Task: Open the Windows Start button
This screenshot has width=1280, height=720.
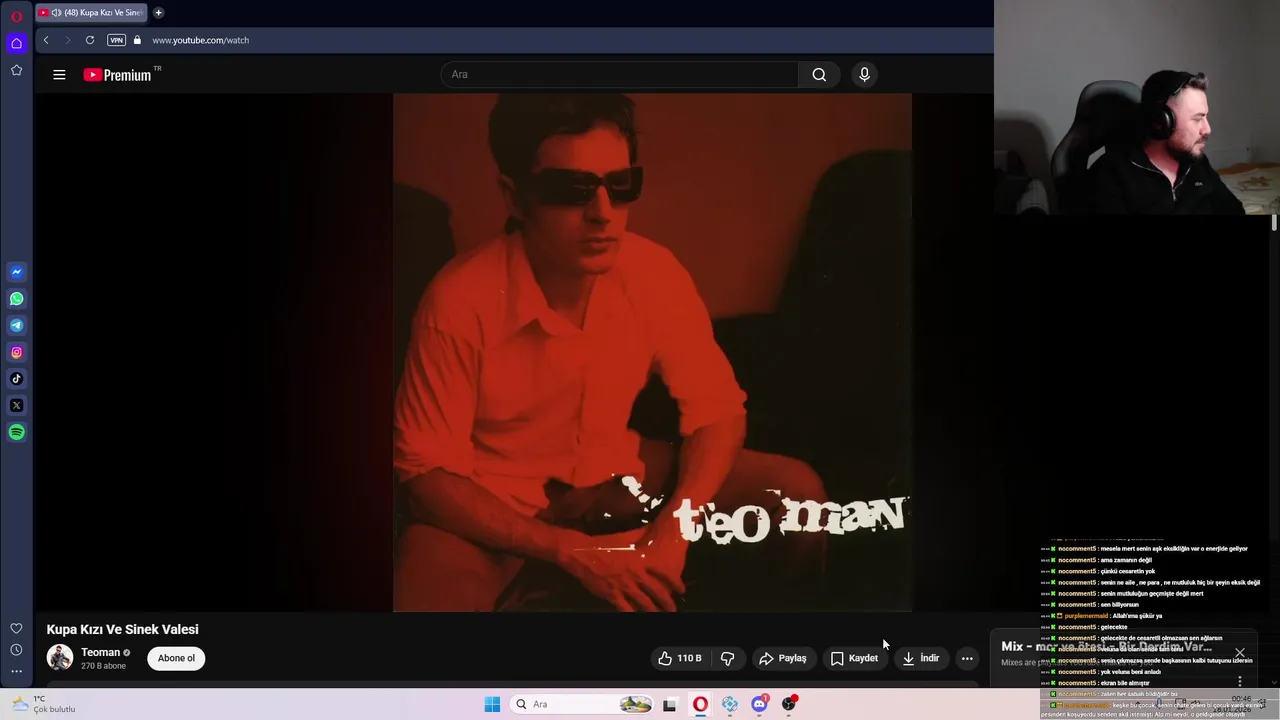Action: coord(492,704)
